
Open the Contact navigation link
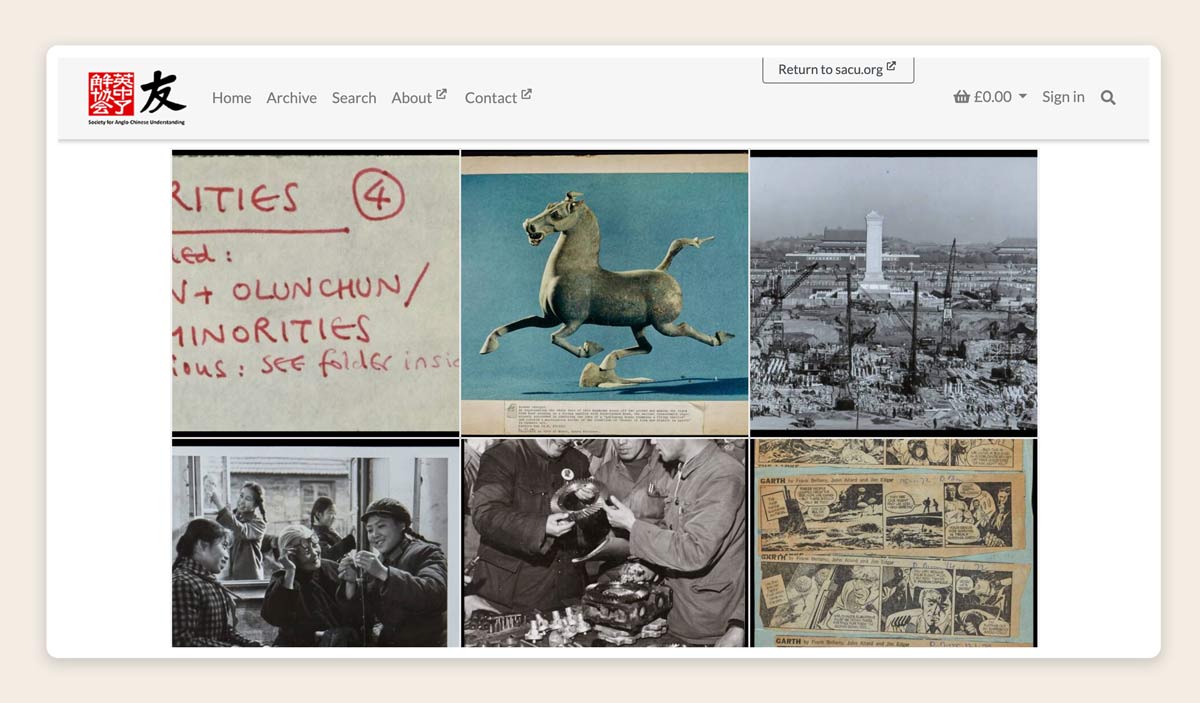490,97
